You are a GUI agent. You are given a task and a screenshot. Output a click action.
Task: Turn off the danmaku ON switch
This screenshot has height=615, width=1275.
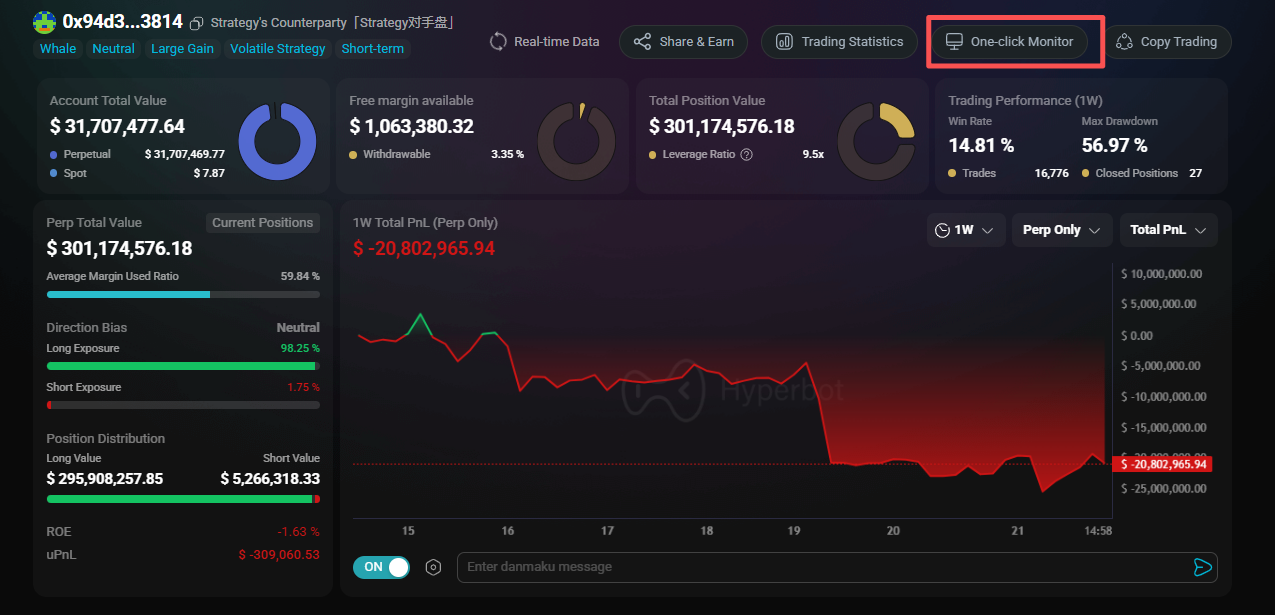[x=381, y=567]
